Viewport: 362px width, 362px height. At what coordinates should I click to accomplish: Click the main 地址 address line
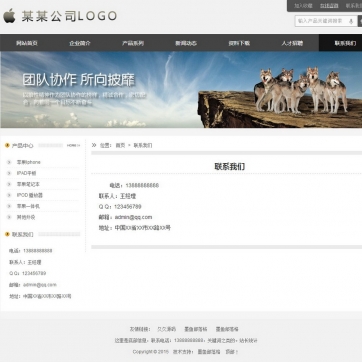pos(134,228)
